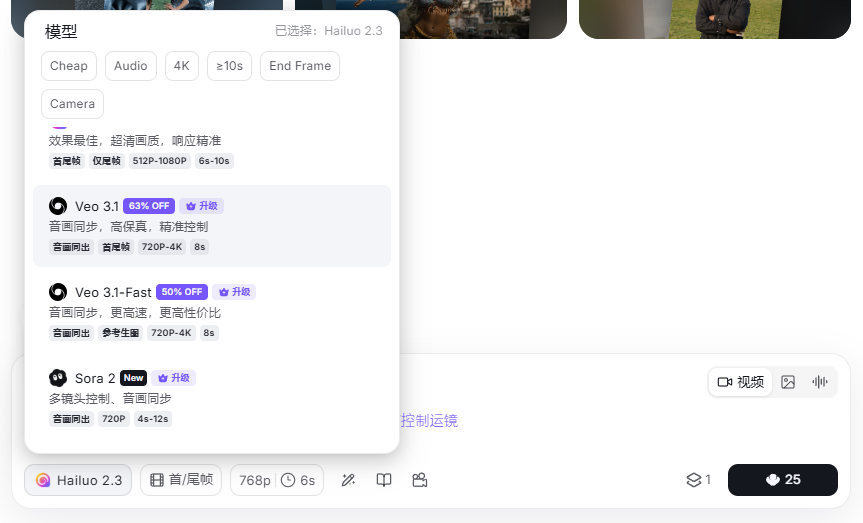Click the 参考生图 tag under Veo 3.1-Fast
863x523 pixels.
[x=121, y=333]
